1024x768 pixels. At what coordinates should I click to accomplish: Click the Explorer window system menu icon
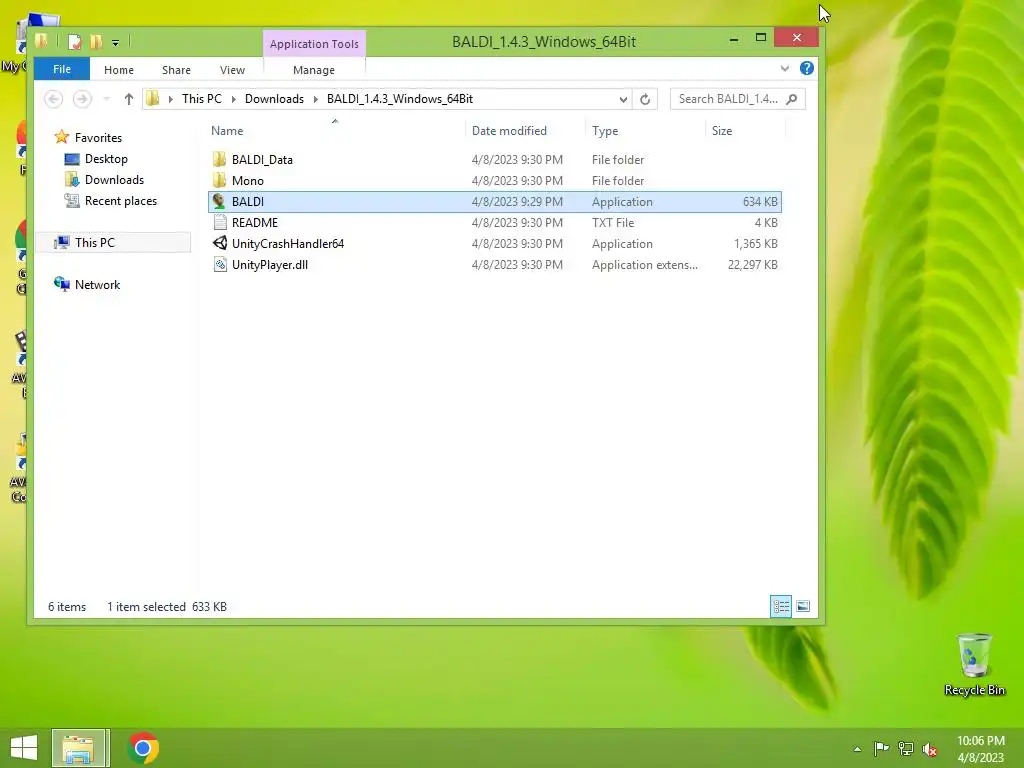(x=42, y=42)
